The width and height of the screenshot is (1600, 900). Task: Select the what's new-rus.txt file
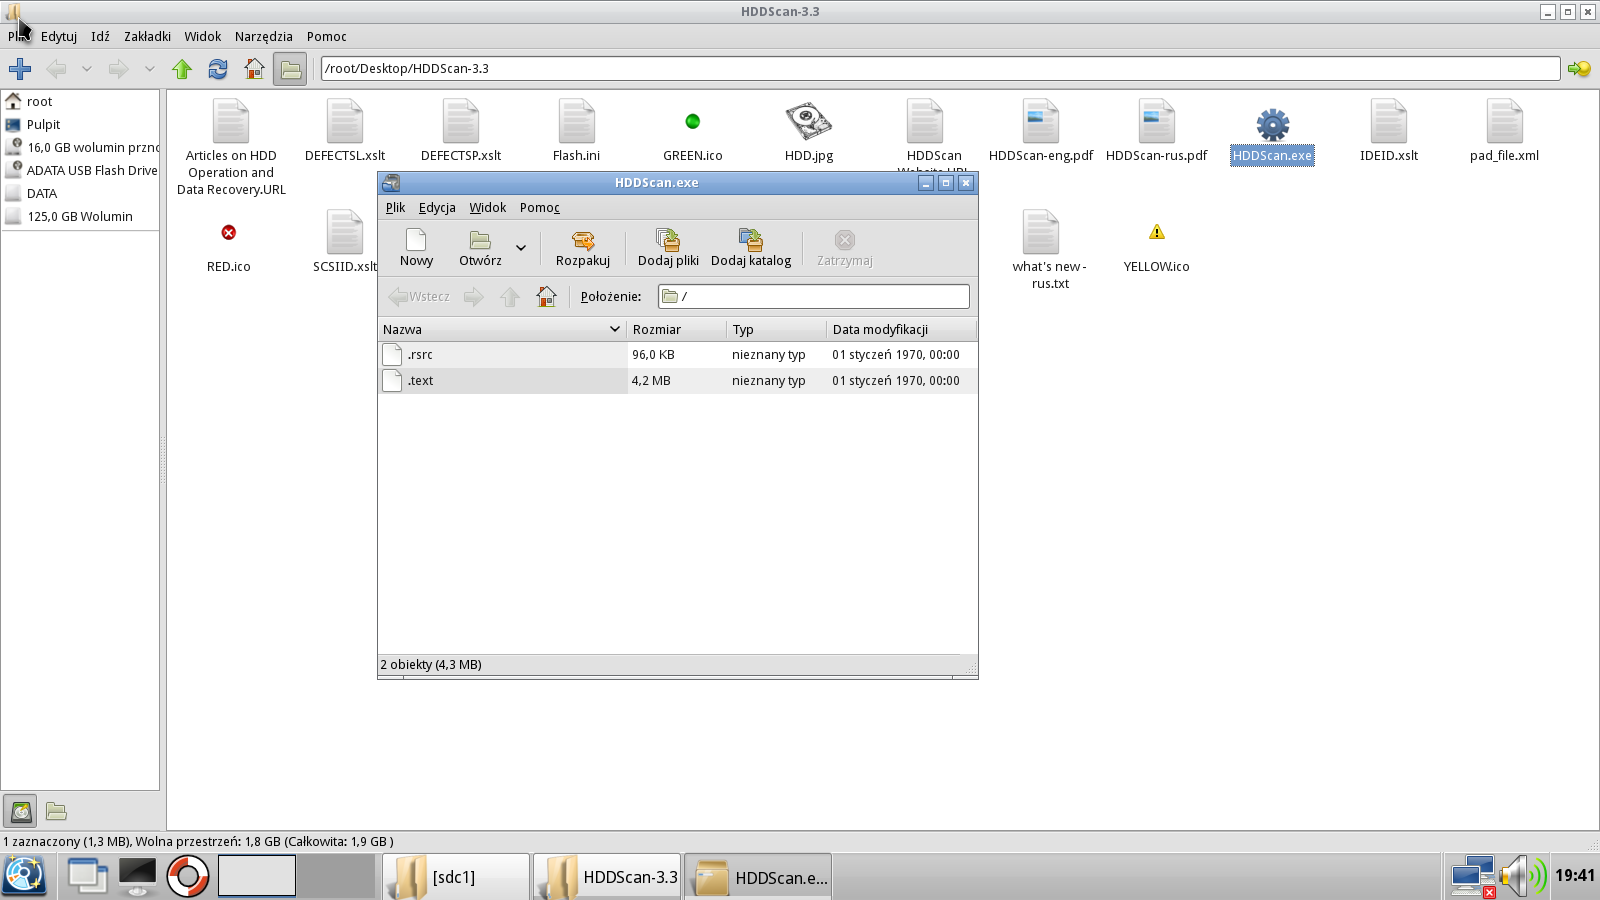[1050, 250]
